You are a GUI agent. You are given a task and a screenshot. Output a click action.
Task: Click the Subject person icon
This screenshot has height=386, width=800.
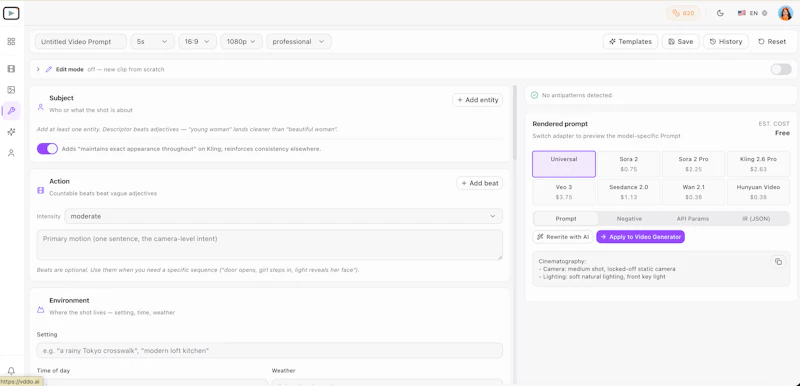pyautogui.click(x=41, y=107)
